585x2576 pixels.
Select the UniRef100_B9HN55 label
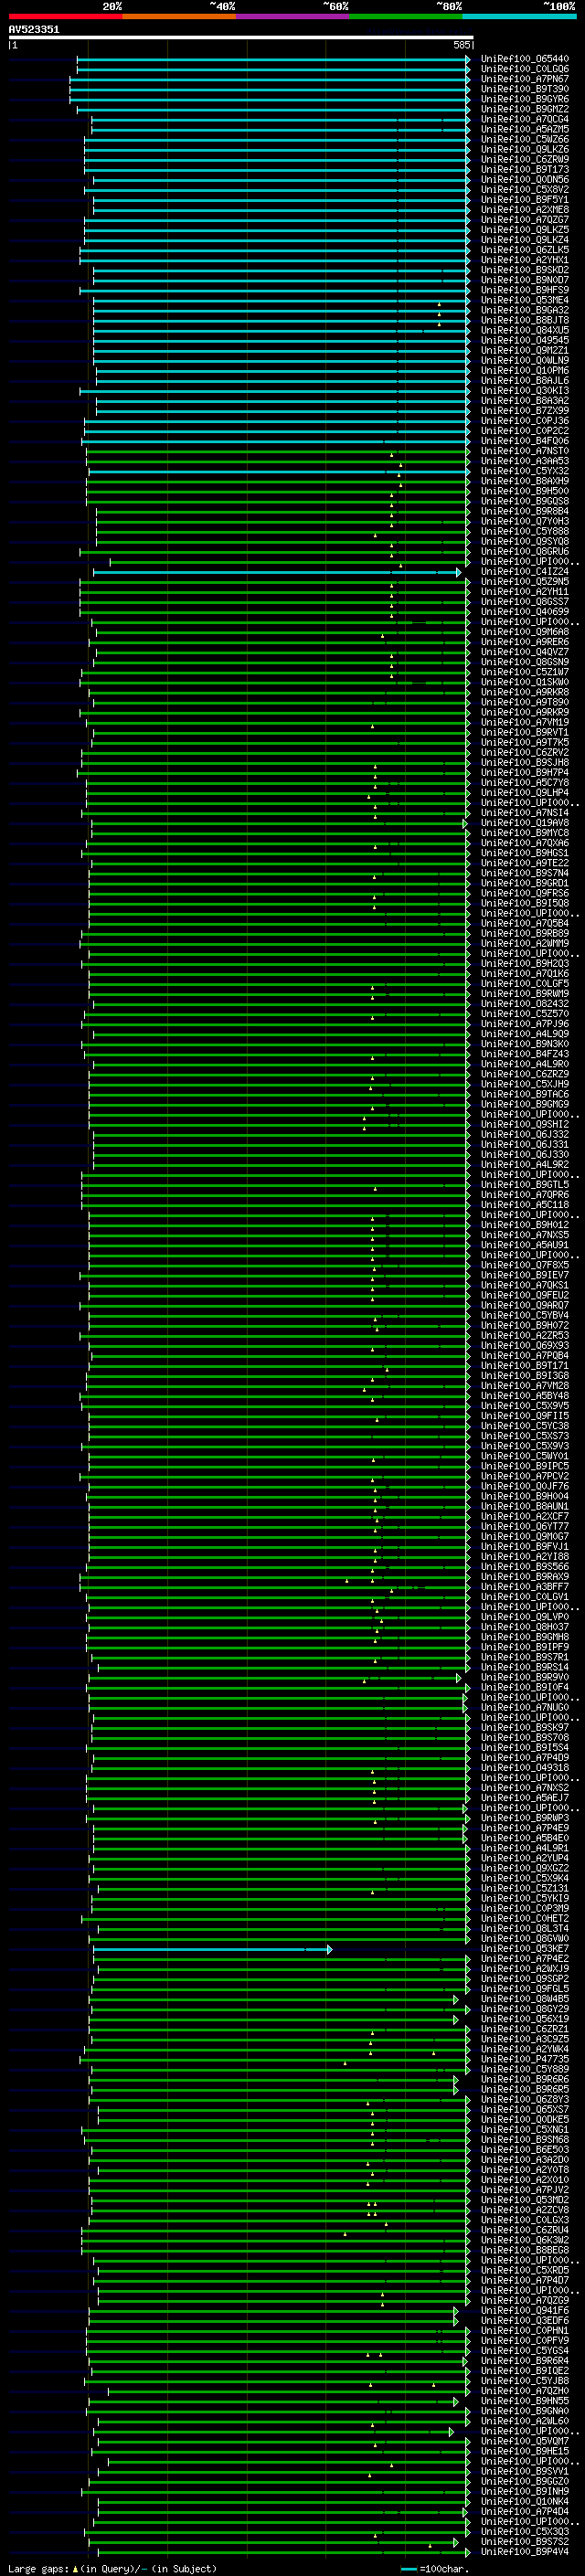pos(525,2401)
